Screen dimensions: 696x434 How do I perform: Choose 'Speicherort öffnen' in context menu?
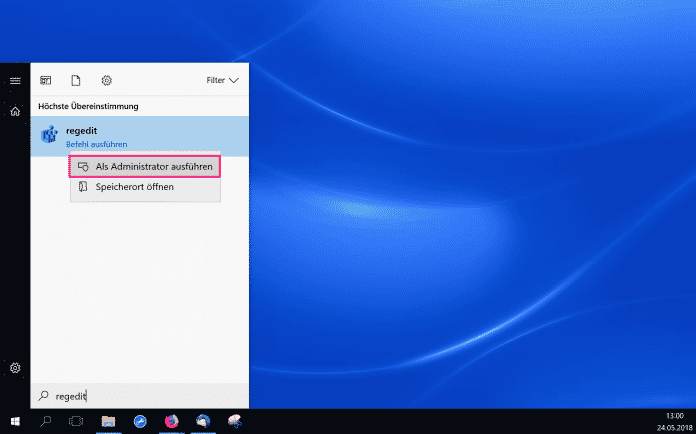pyautogui.click(x=134, y=187)
